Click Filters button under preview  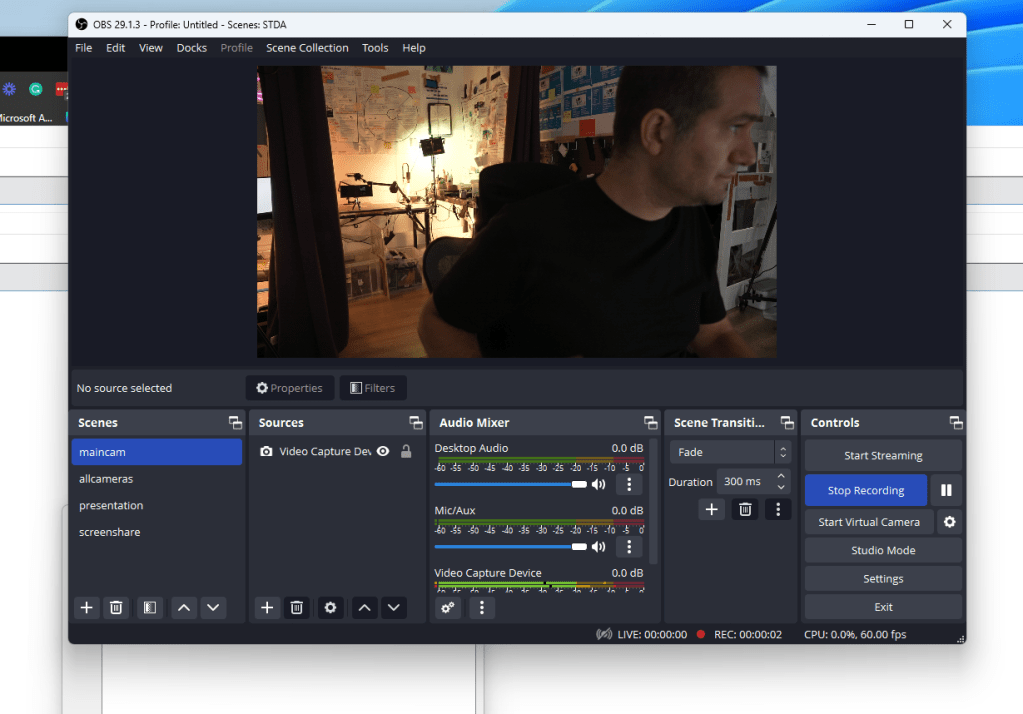373,388
